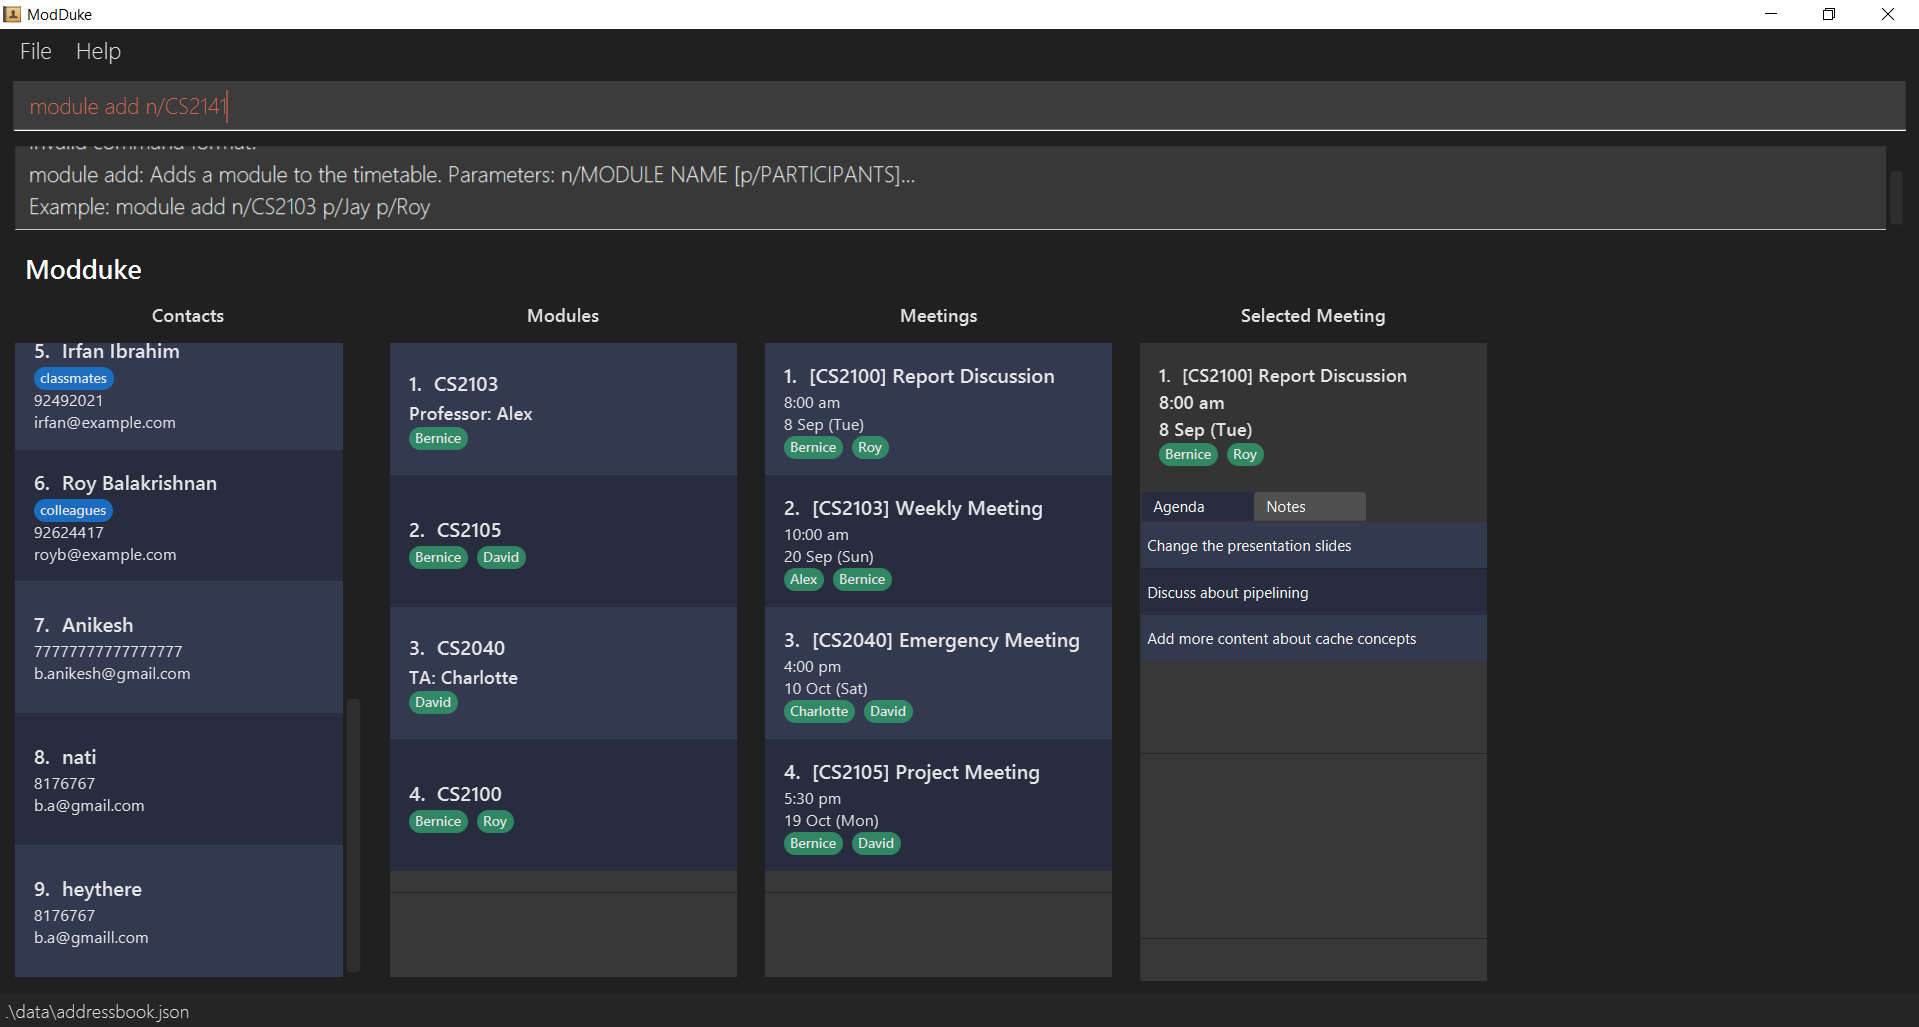1919x1027 pixels.
Task: Click Roy tag in Report Discussion meeting list
Action: 870,448
